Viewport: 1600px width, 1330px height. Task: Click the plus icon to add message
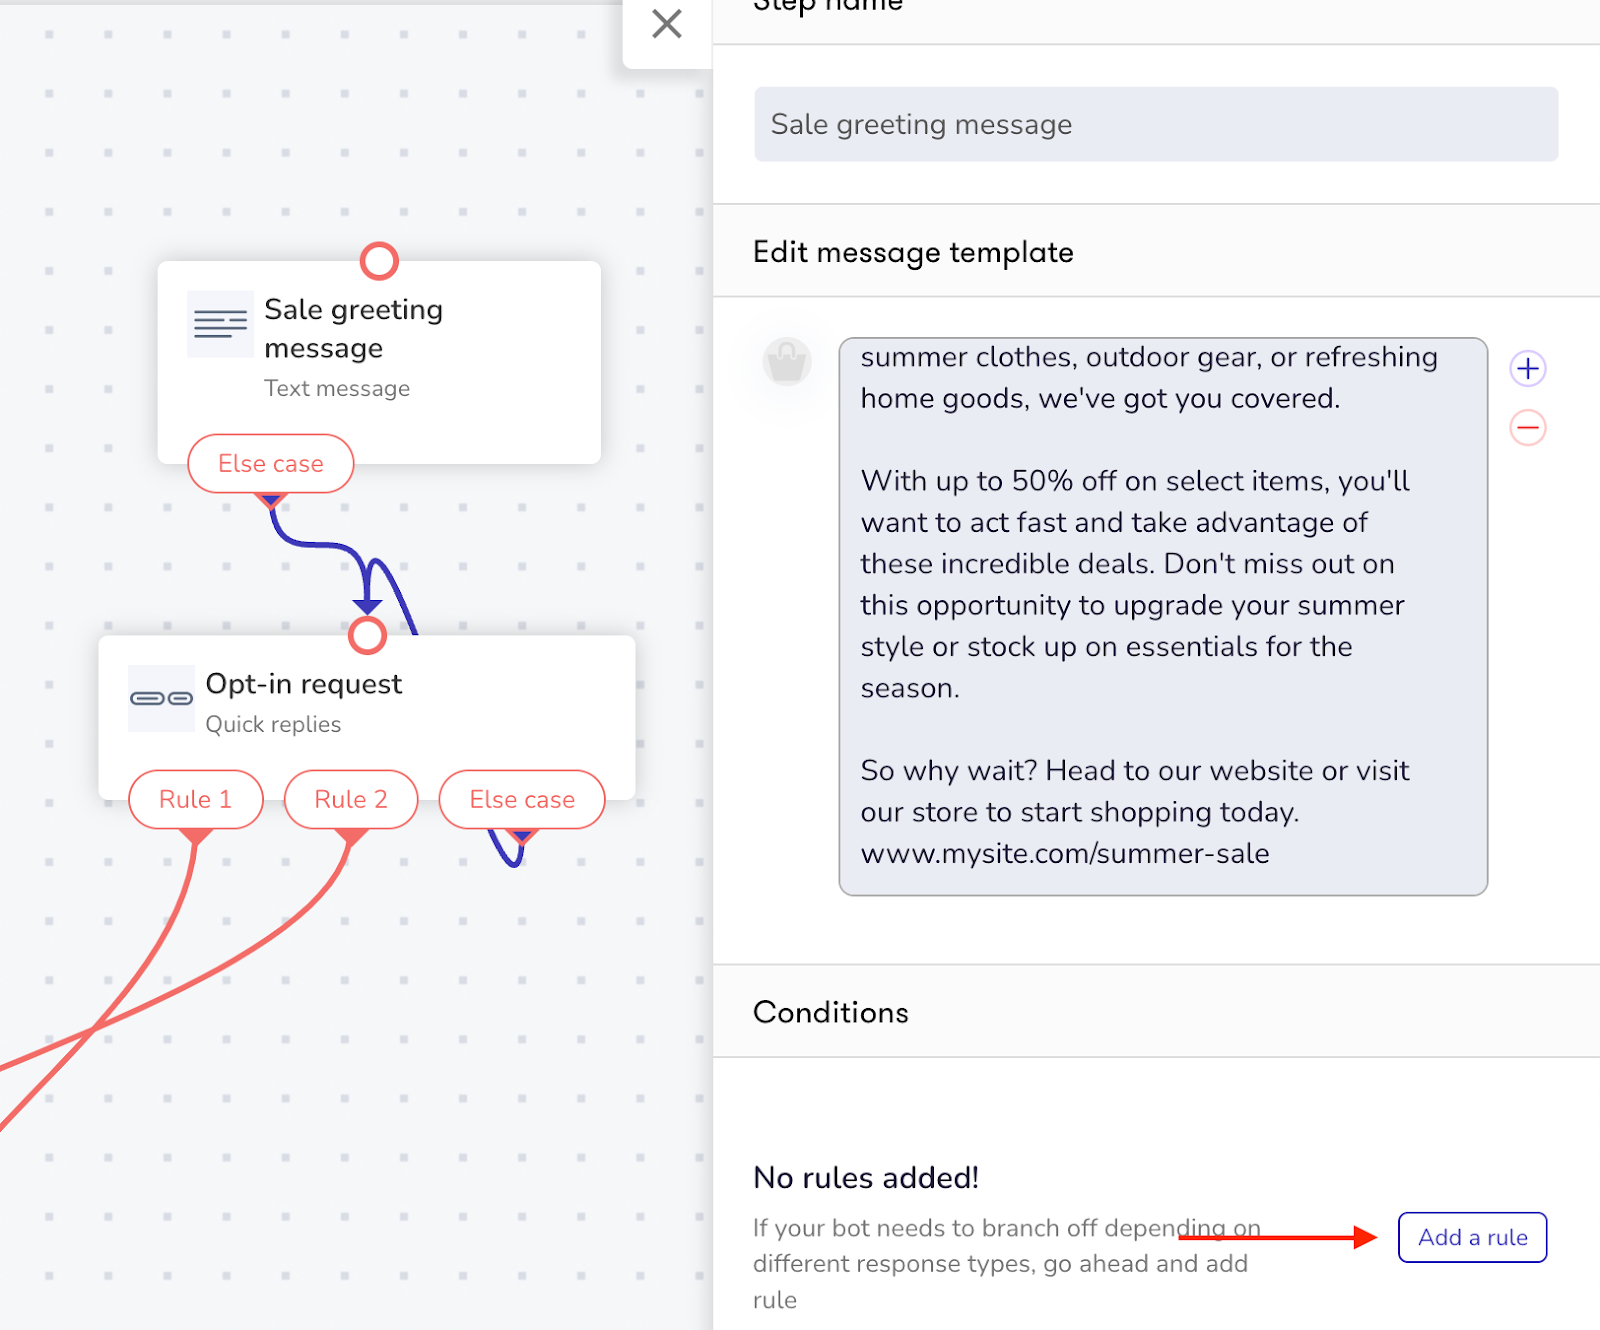(1527, 369)
